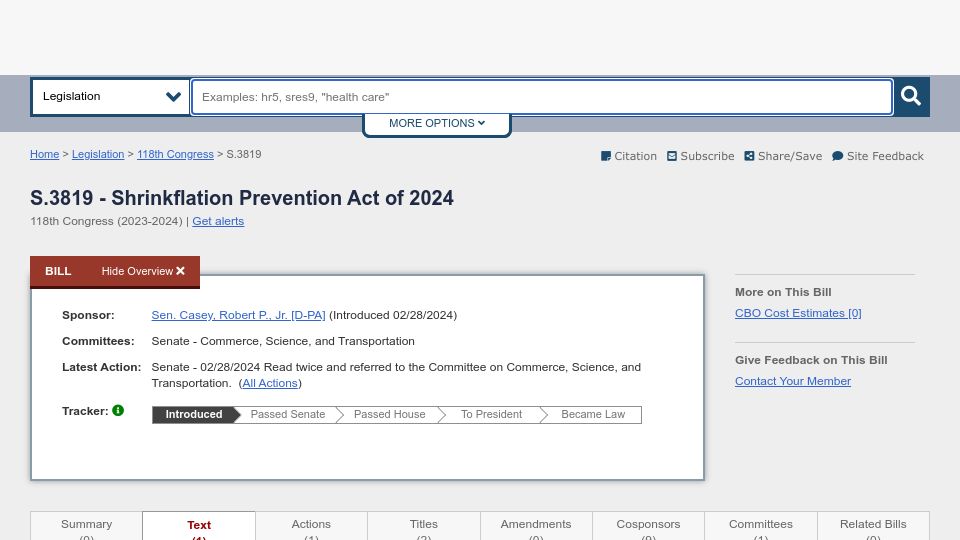Go to Home breadcrumb link
The width and height of the screenshot is (960, 540).
(45, 154)
